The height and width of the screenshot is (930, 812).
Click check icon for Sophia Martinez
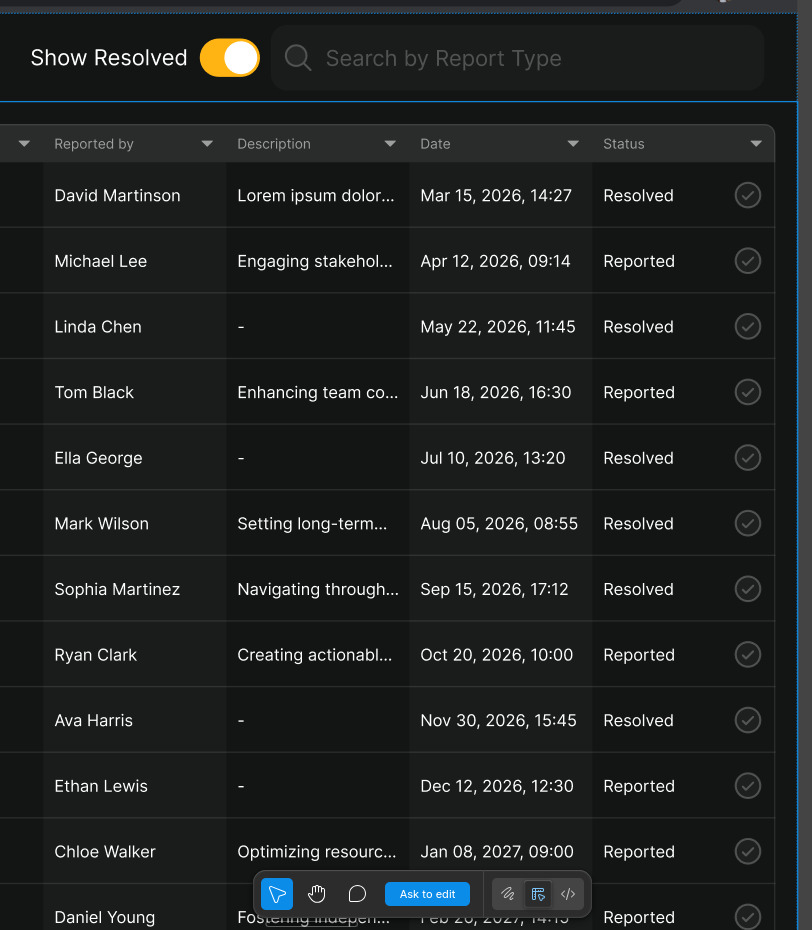pos(748,589)
